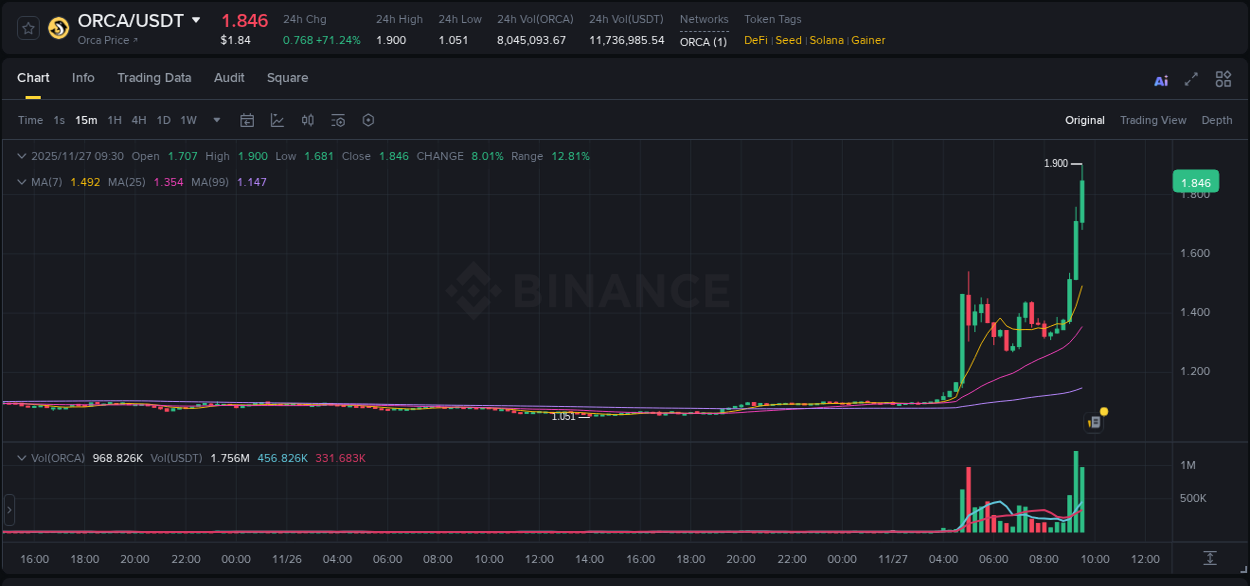The image size is (1250, 586).
Task: Open the date jump calendar icon
Action: [247, 120]
